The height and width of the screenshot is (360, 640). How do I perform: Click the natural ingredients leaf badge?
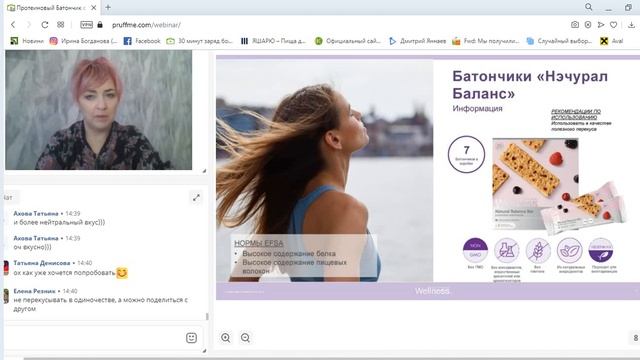pyautogui.click(x=569, y=250)
